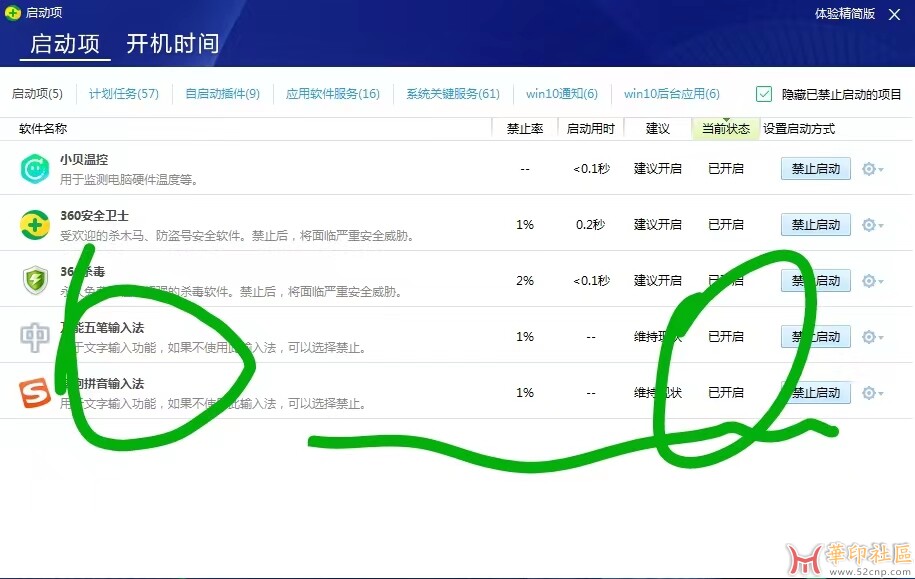Open the 自启动插件(9) sub-tab
The image size is (915, 579).
coord(222,93)
